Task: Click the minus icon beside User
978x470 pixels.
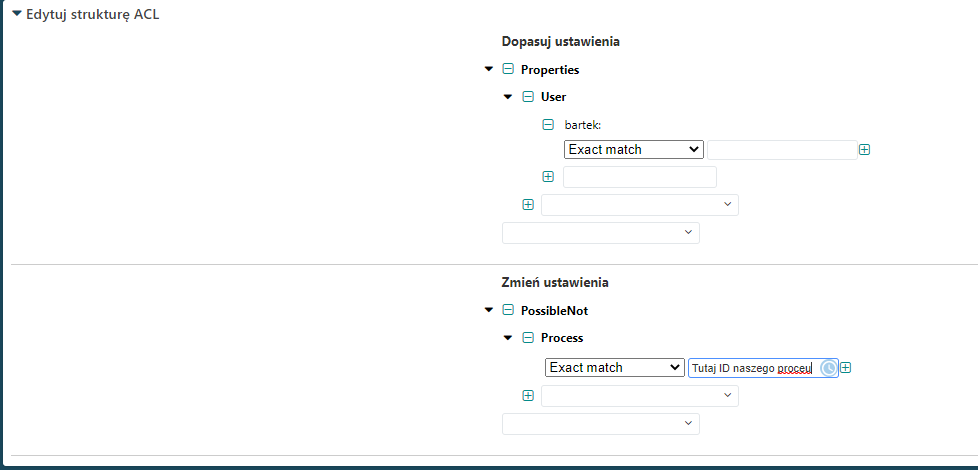Action: pyautogui.click(x=528, y=97)
